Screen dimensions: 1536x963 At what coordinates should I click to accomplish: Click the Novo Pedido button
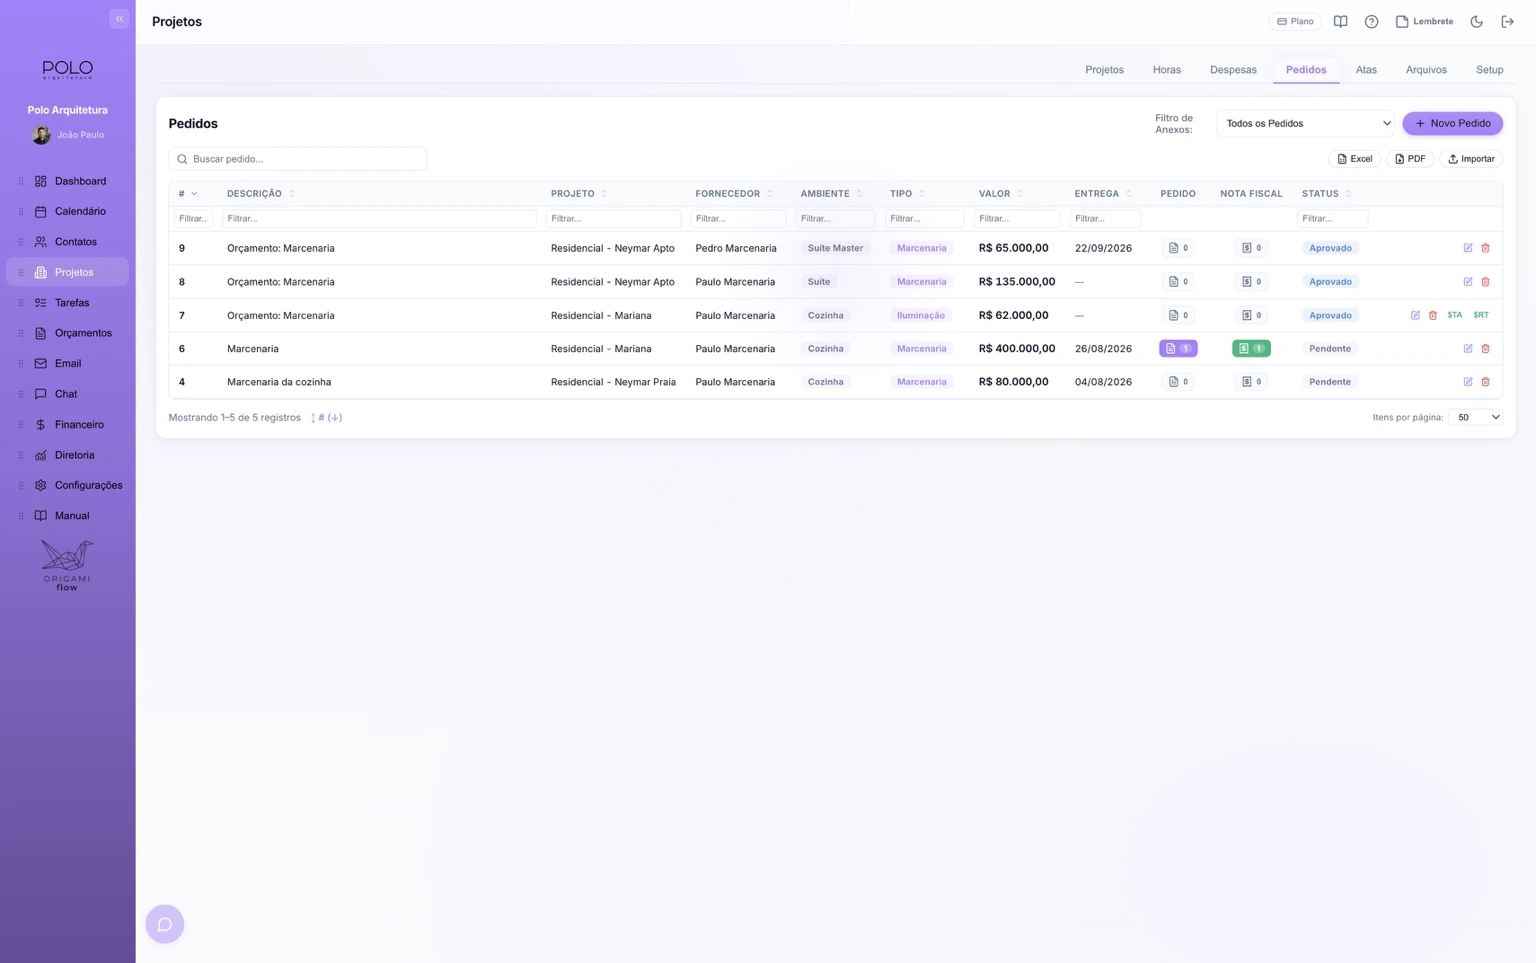[x=1452, y=124]
